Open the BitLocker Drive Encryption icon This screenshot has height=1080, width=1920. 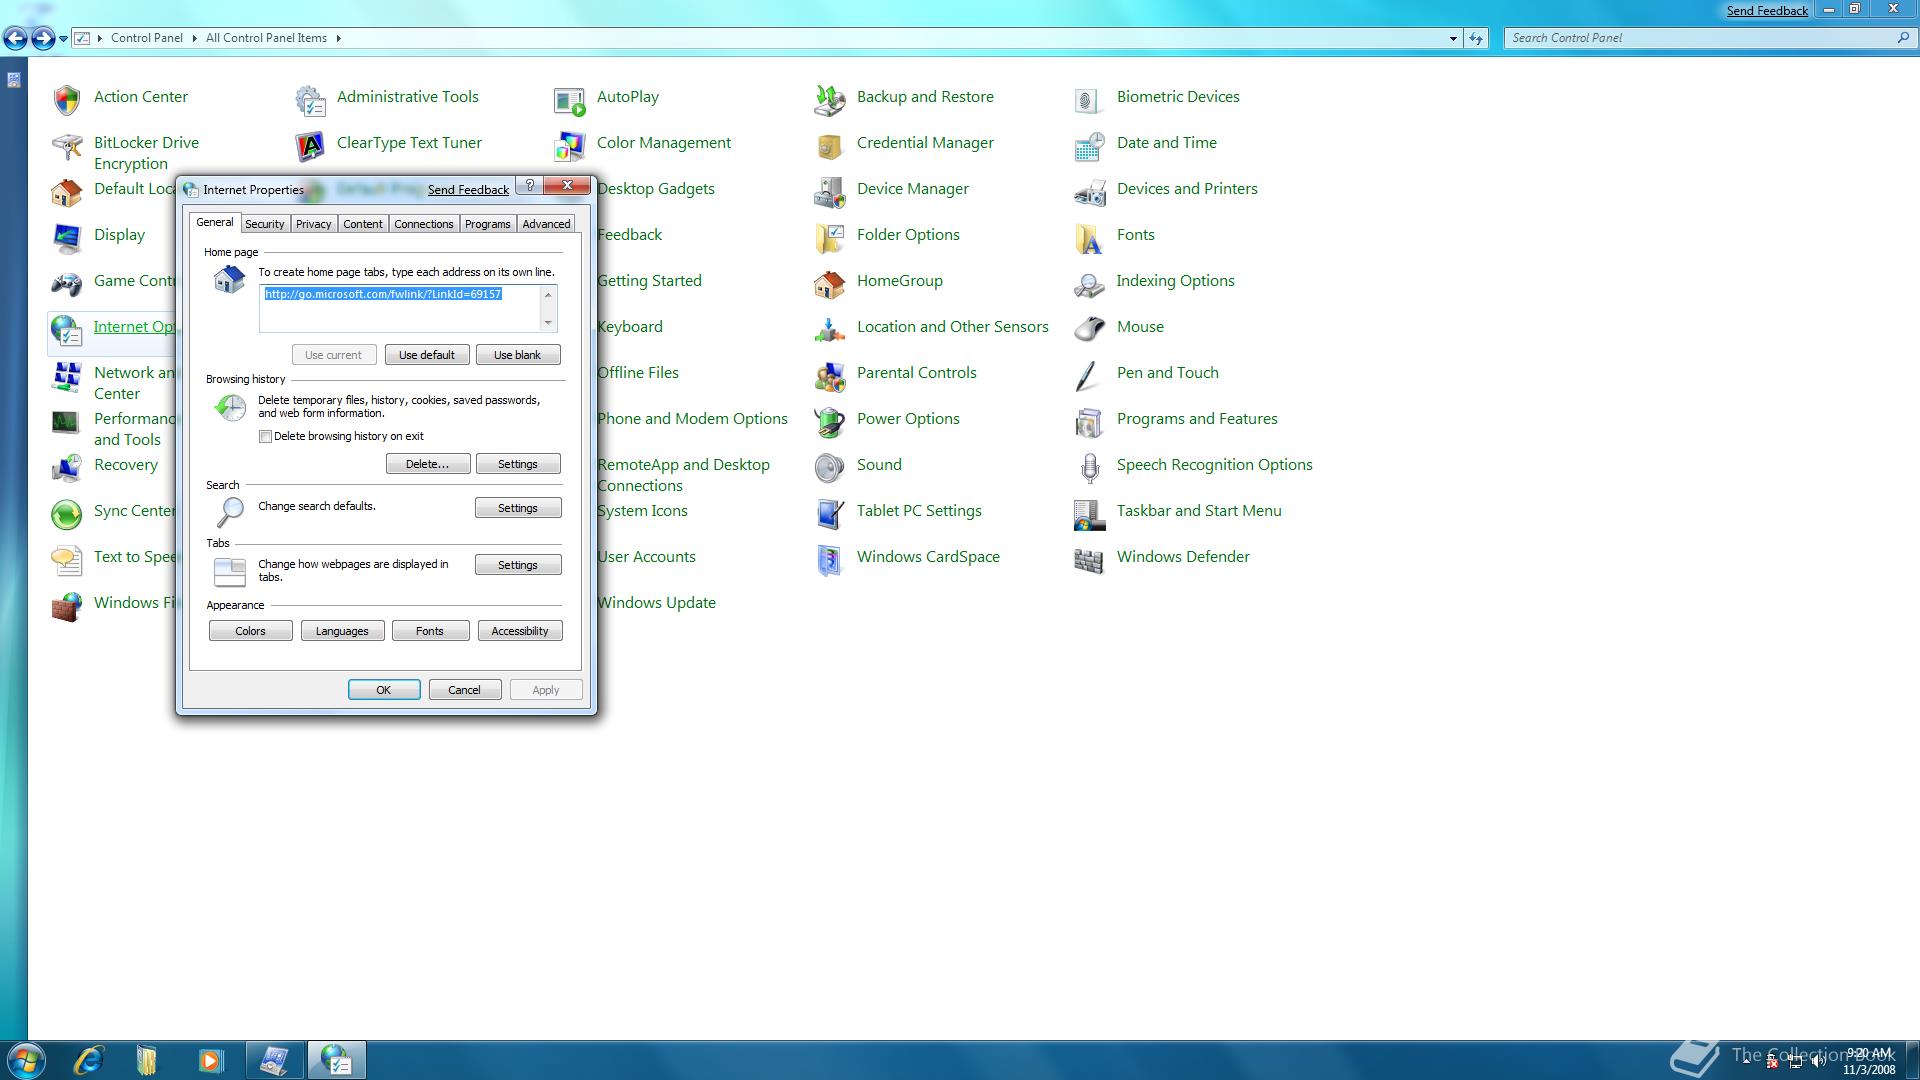pos(67,147)
